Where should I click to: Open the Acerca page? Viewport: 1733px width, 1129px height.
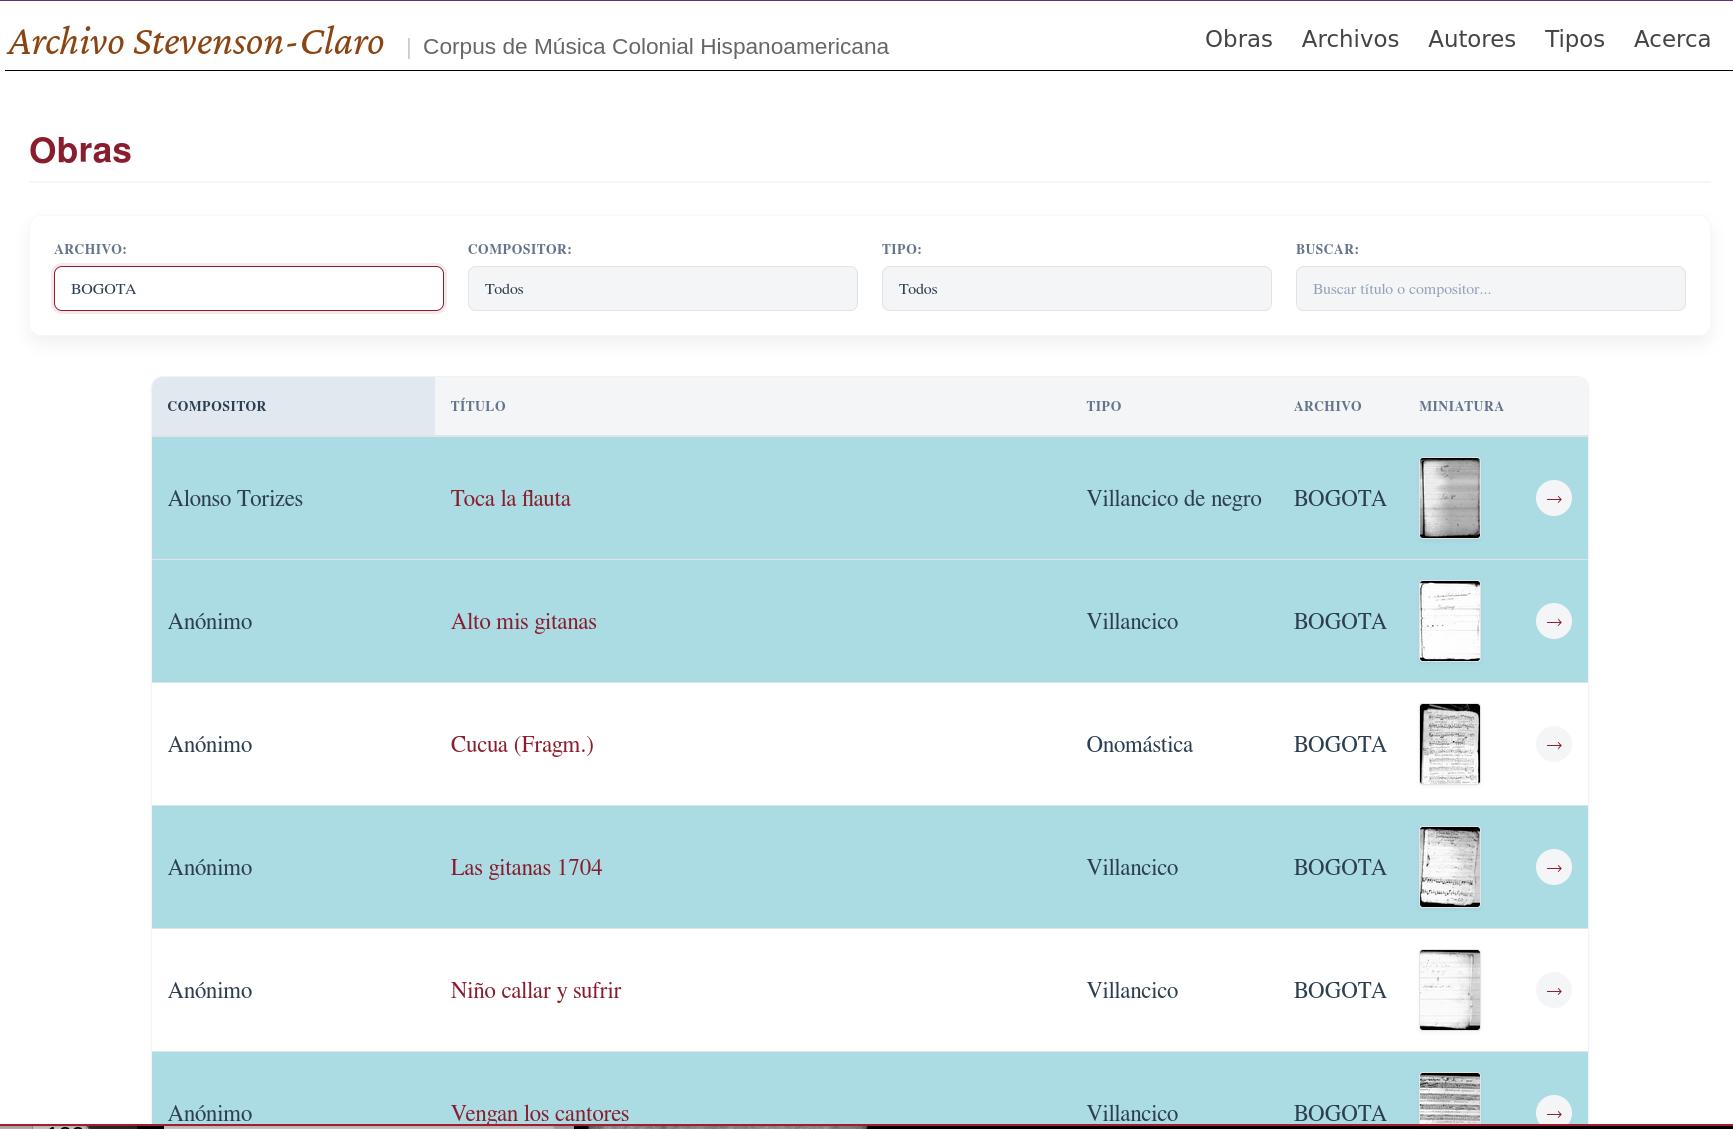tap(1671, 39)
